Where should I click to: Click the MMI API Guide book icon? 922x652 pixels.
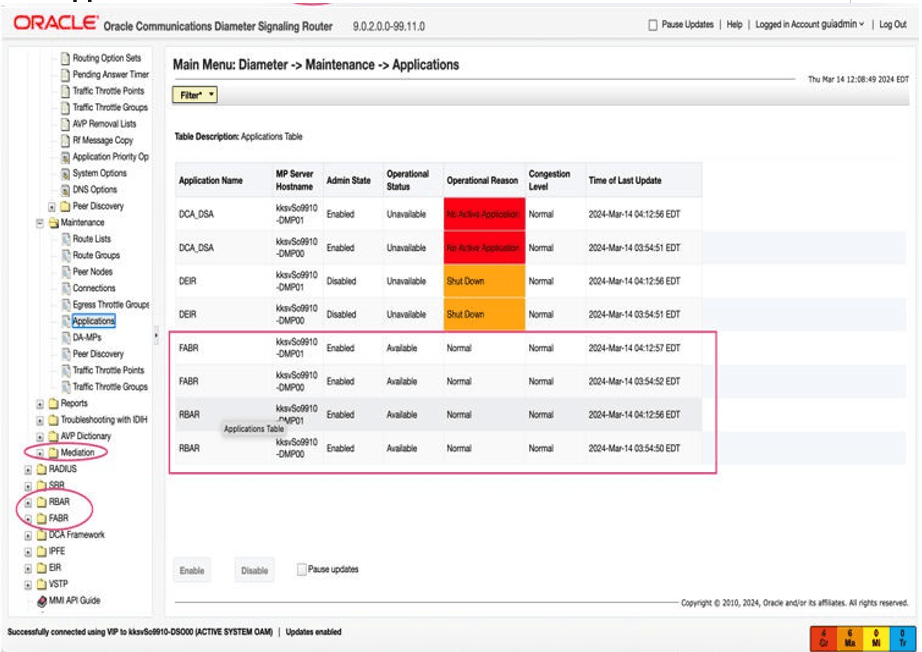(x=42, y=601)
